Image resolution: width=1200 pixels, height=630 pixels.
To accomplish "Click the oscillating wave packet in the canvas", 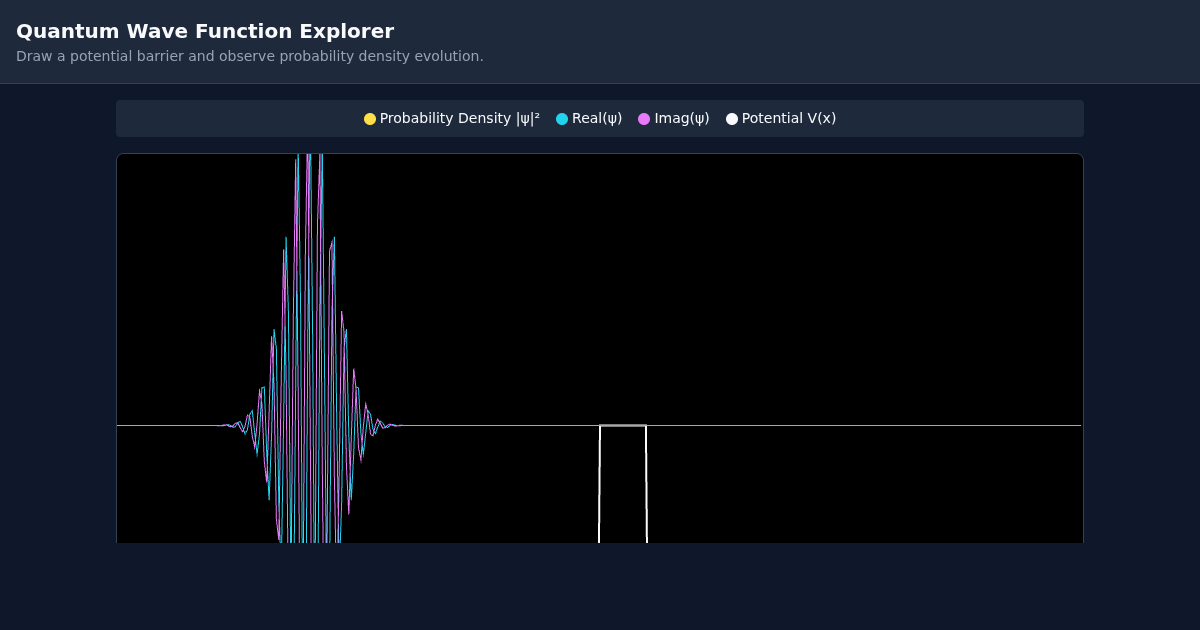I will [x=310, y=348].
